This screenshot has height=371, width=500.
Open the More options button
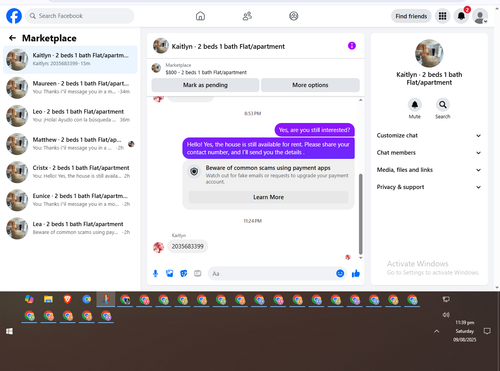(x=310, y=85)
